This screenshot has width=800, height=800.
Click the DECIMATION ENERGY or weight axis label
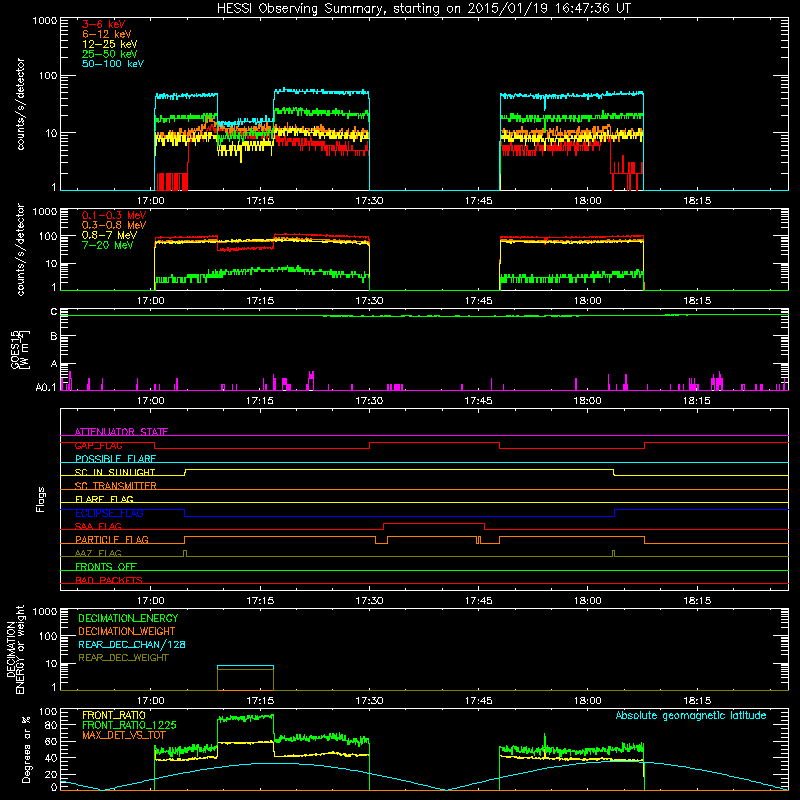15,649
